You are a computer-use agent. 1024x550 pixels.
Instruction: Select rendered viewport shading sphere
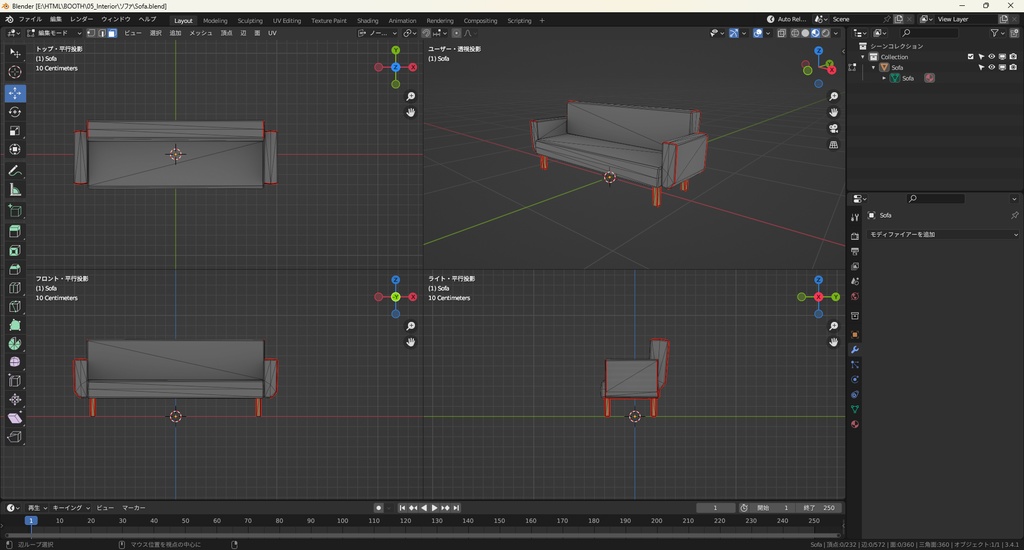pos(825,33)
